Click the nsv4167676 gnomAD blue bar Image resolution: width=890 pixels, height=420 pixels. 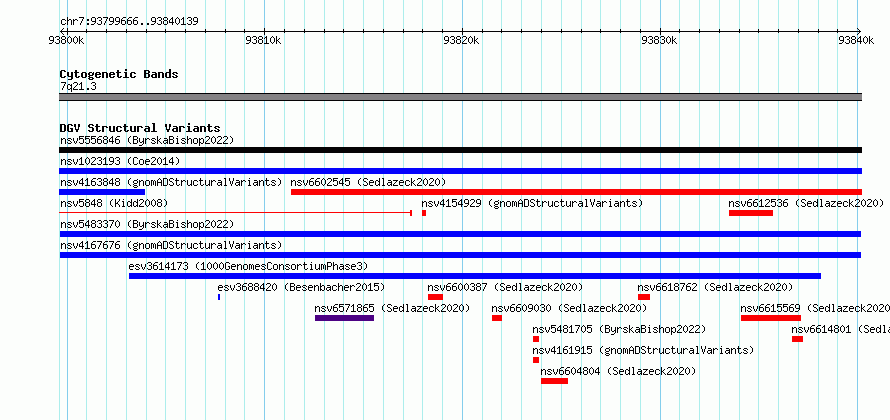pyautogui.click(x=460, y=255)
